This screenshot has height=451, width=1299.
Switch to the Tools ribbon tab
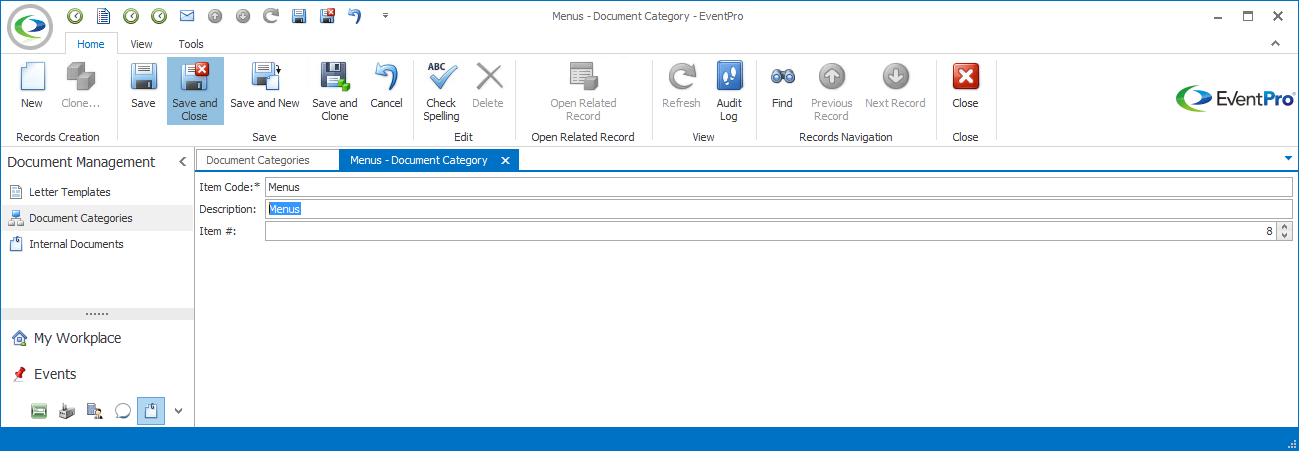[x=191, y=44]
